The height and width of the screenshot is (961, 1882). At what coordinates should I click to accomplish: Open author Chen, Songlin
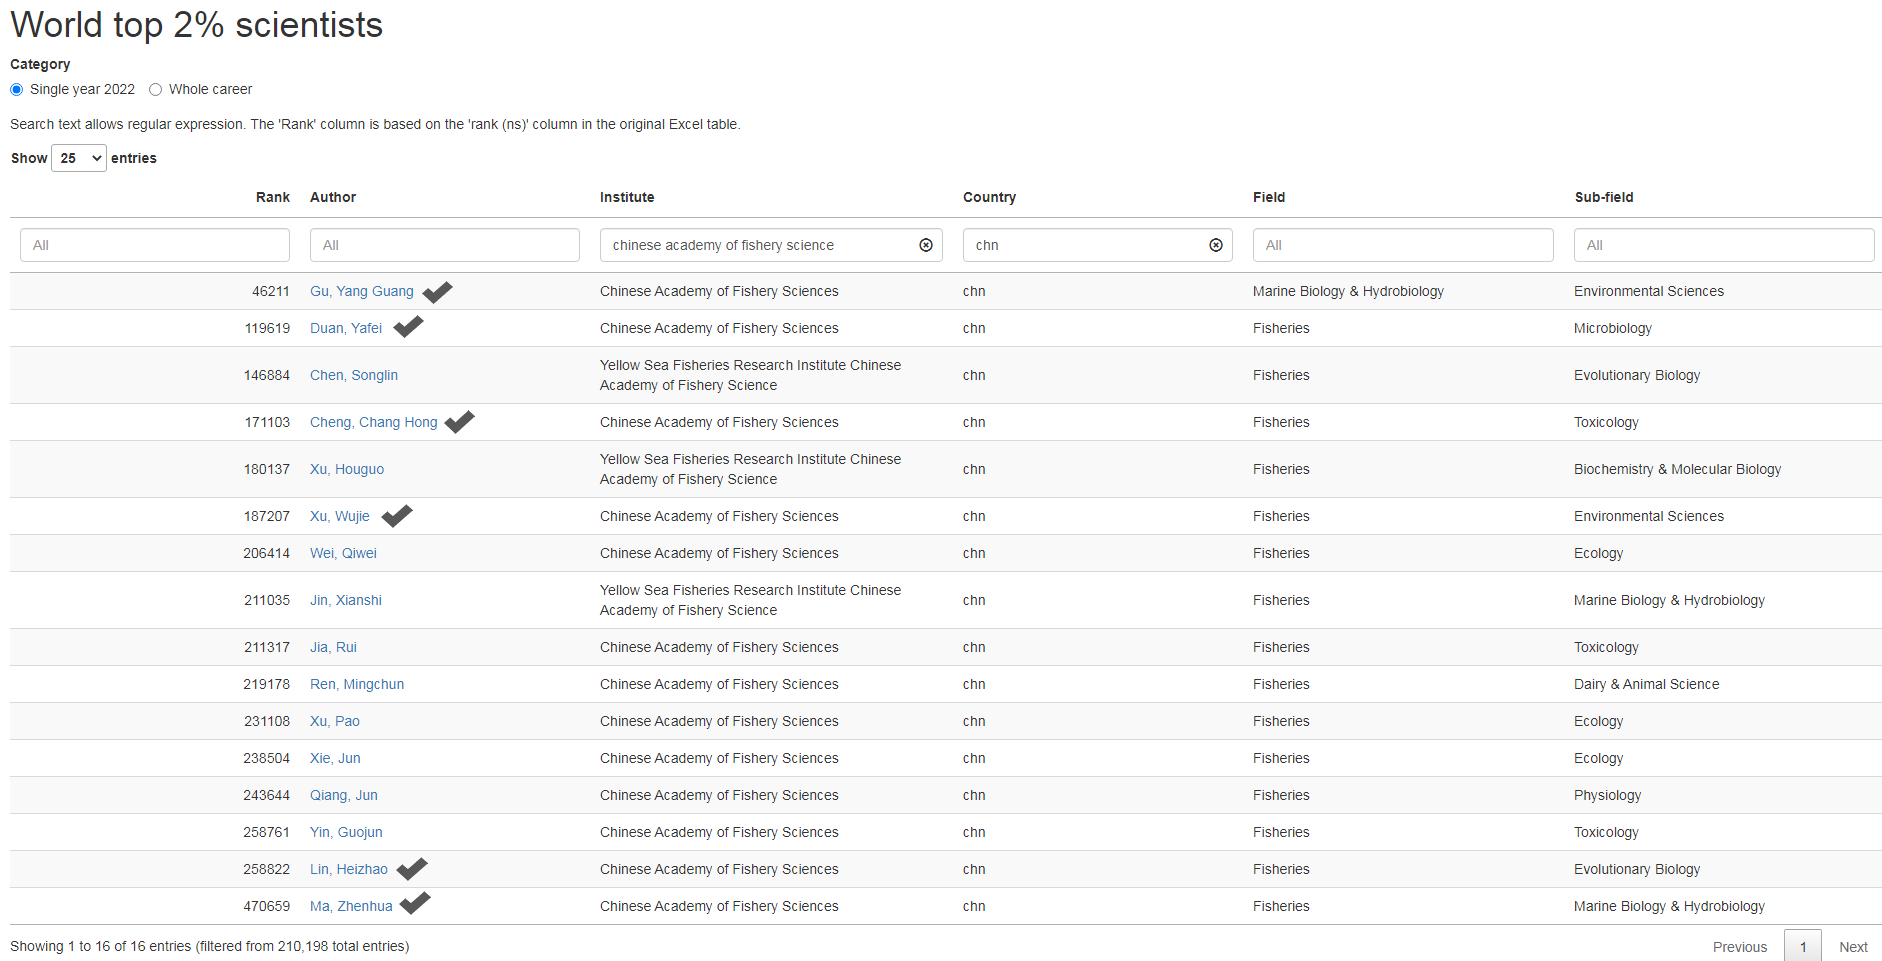click(354, 375)
